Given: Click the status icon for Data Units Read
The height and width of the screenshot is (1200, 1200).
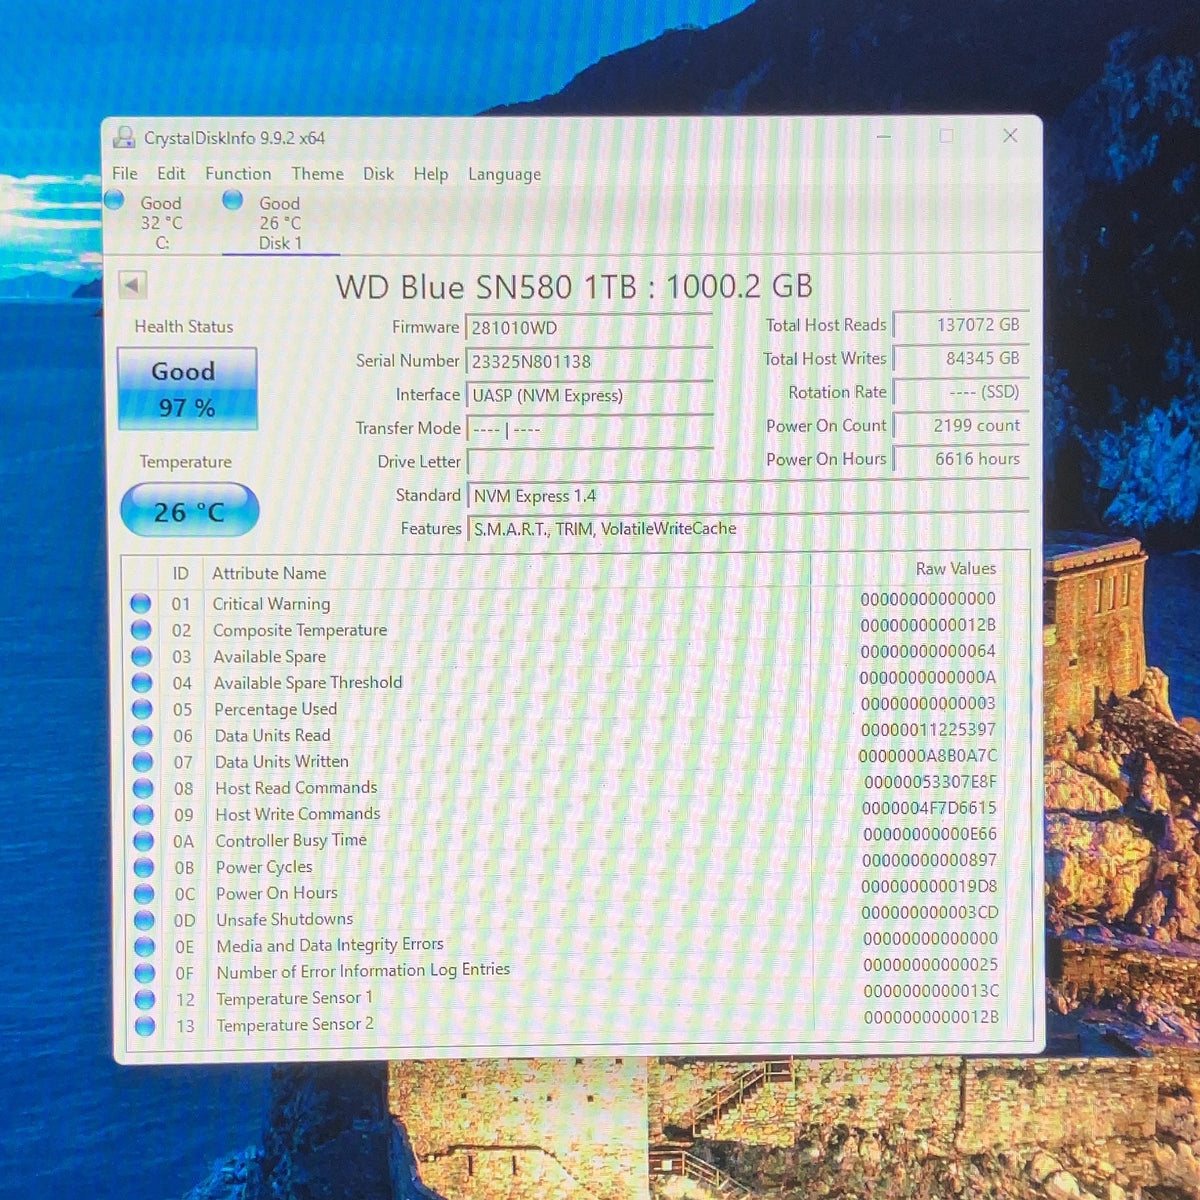Looking at the screenshot, I should pos(142,735).
